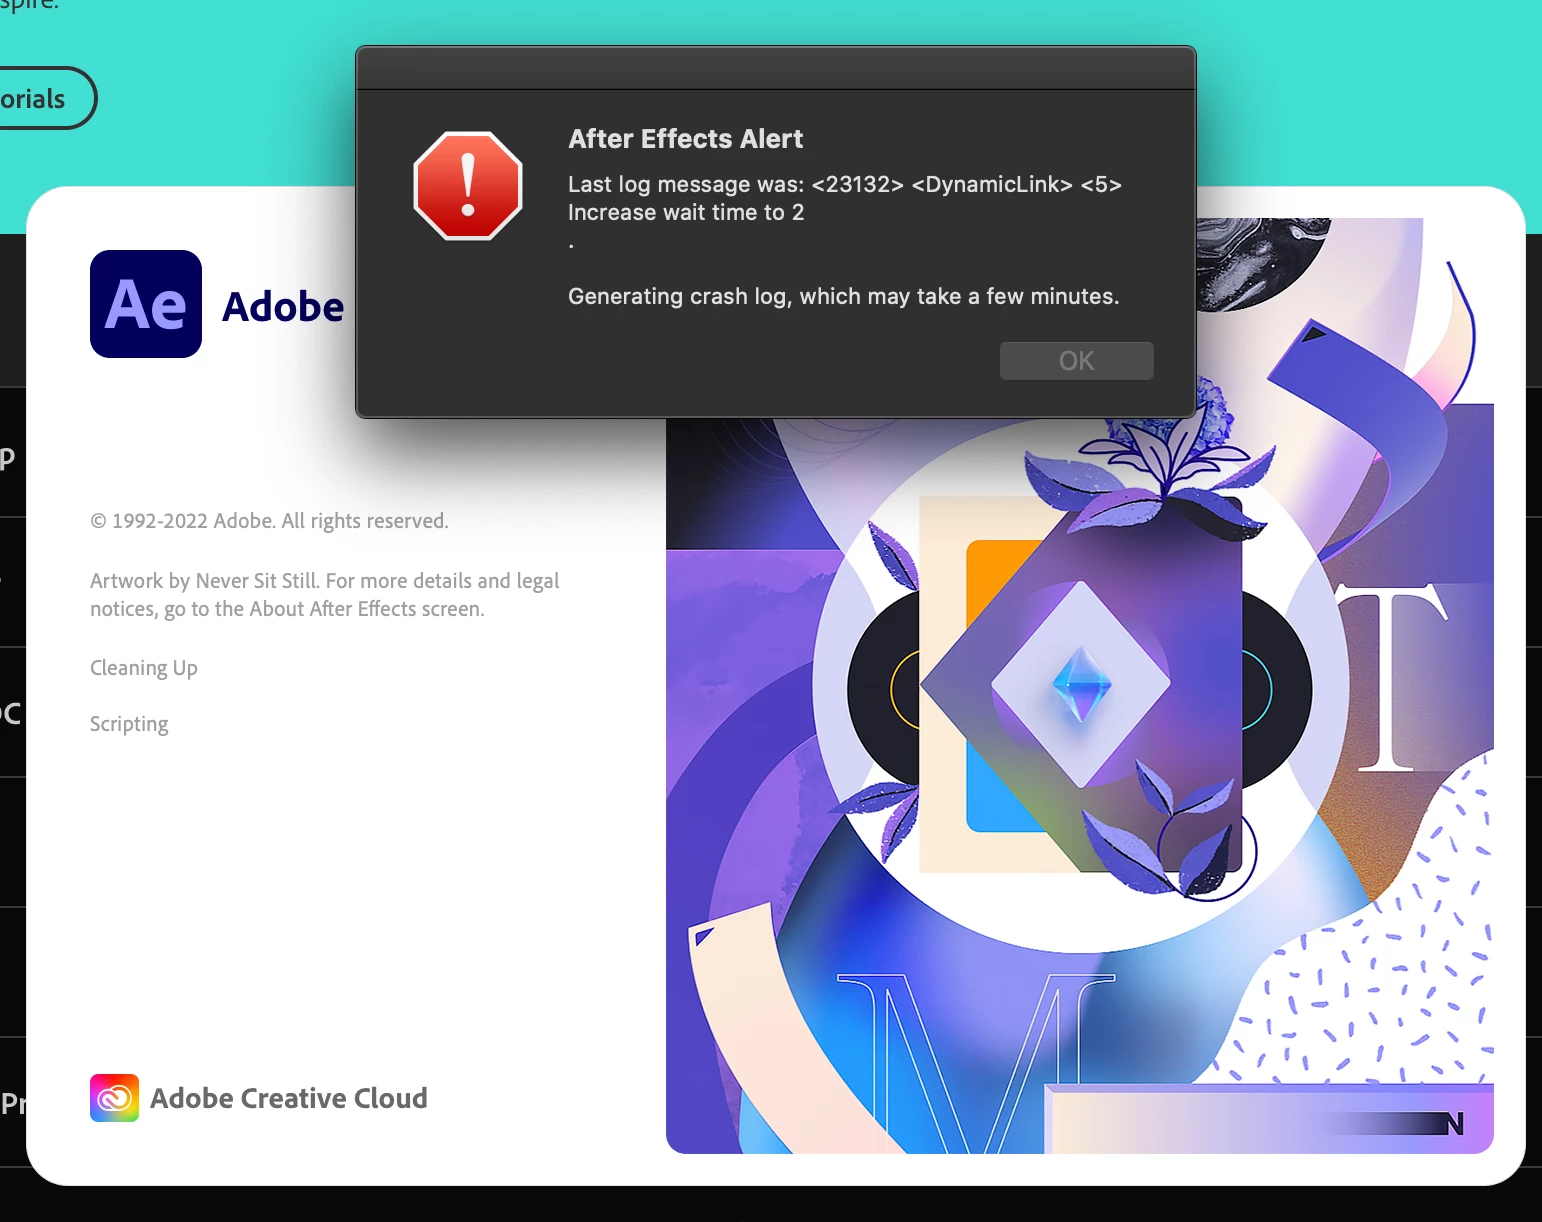Click the 'Cleaning Up' status text
1542x1222 pixels.
144,668
